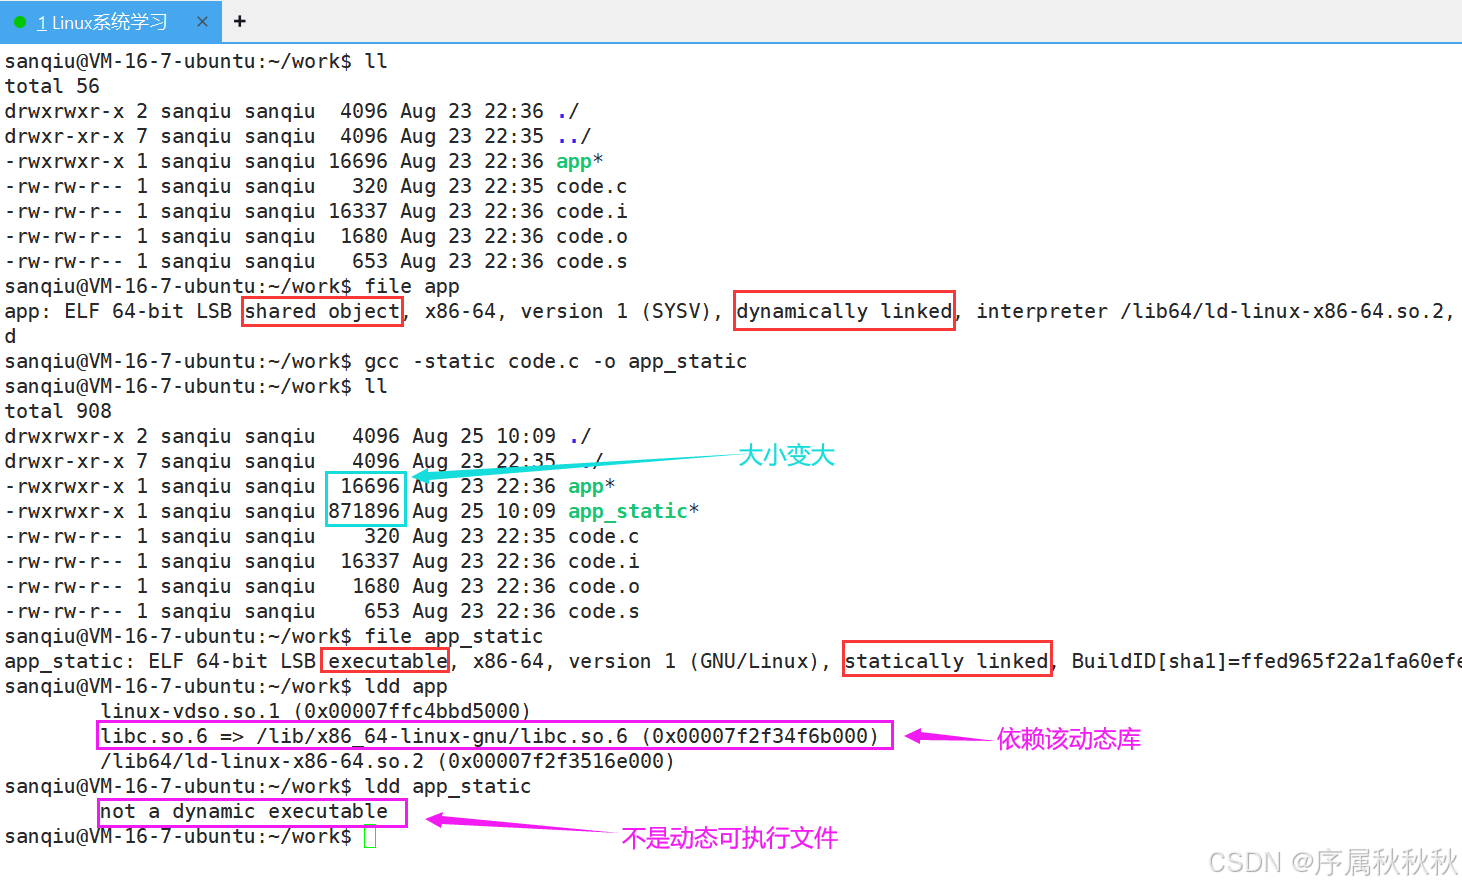1462x888 pixels.
Task: Click 'shared object' in the file app output
Action: [x=322, y=311]
